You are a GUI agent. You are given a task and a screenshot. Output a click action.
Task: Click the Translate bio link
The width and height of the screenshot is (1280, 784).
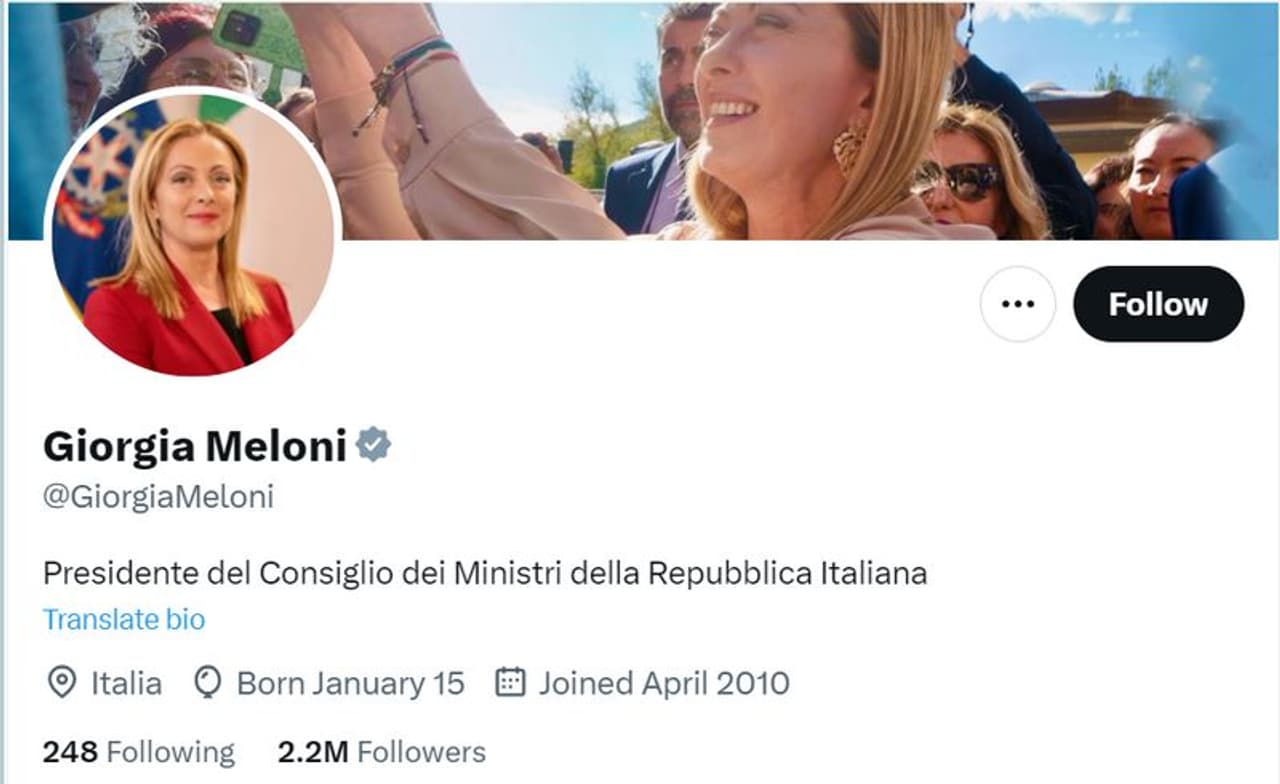(x=124, y=620)
